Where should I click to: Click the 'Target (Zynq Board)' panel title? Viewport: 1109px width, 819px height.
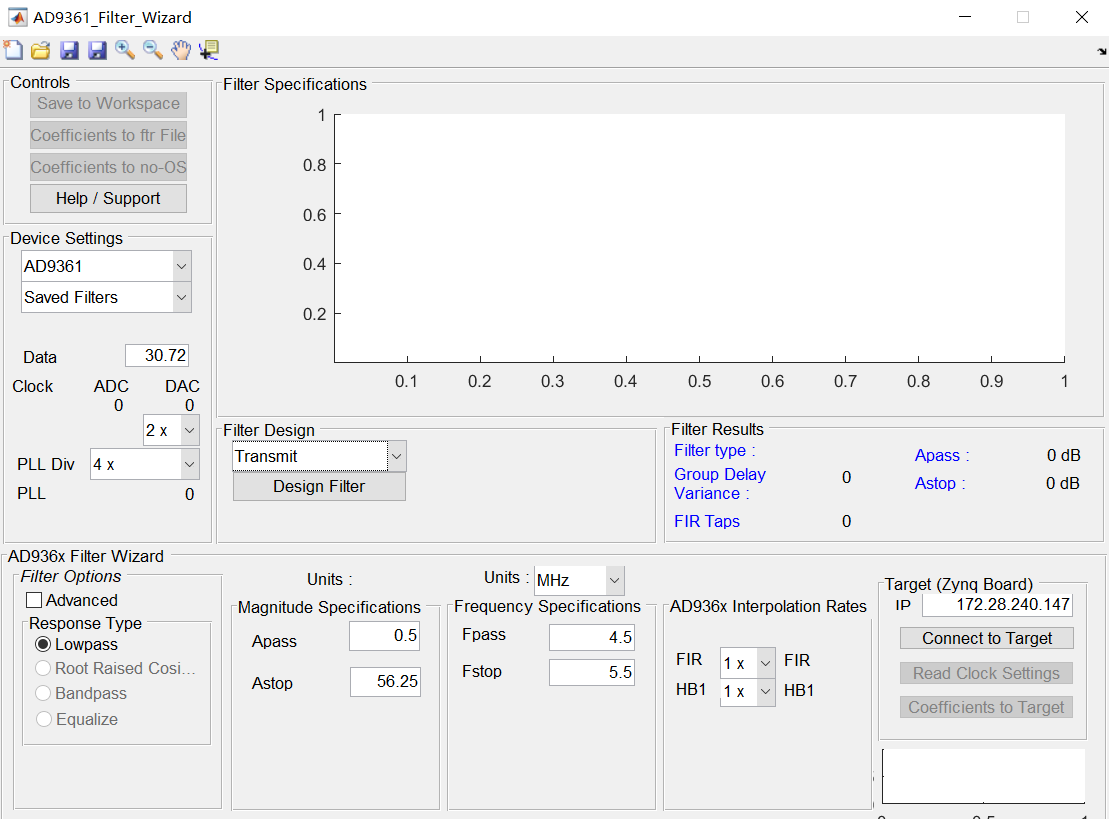click(x=958, y=584)
